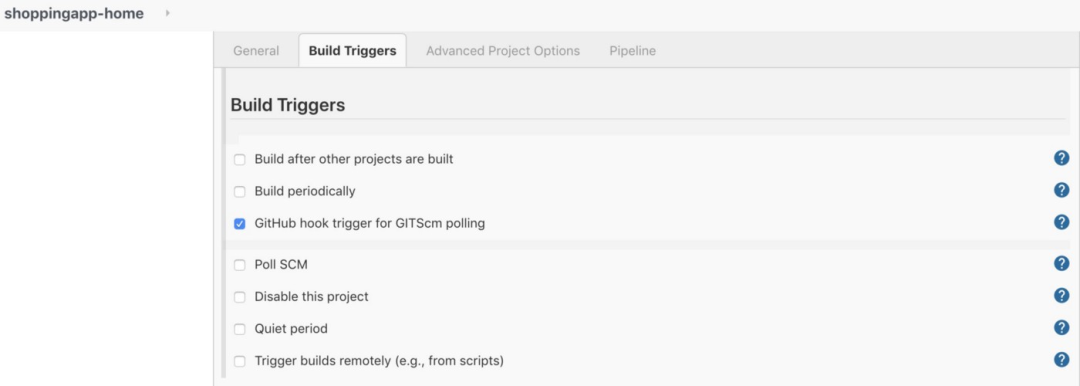This screenshot has width=1080, height=386.
Task: Show help for GitHub hook trigger option
Action: tap(1061, 222)
